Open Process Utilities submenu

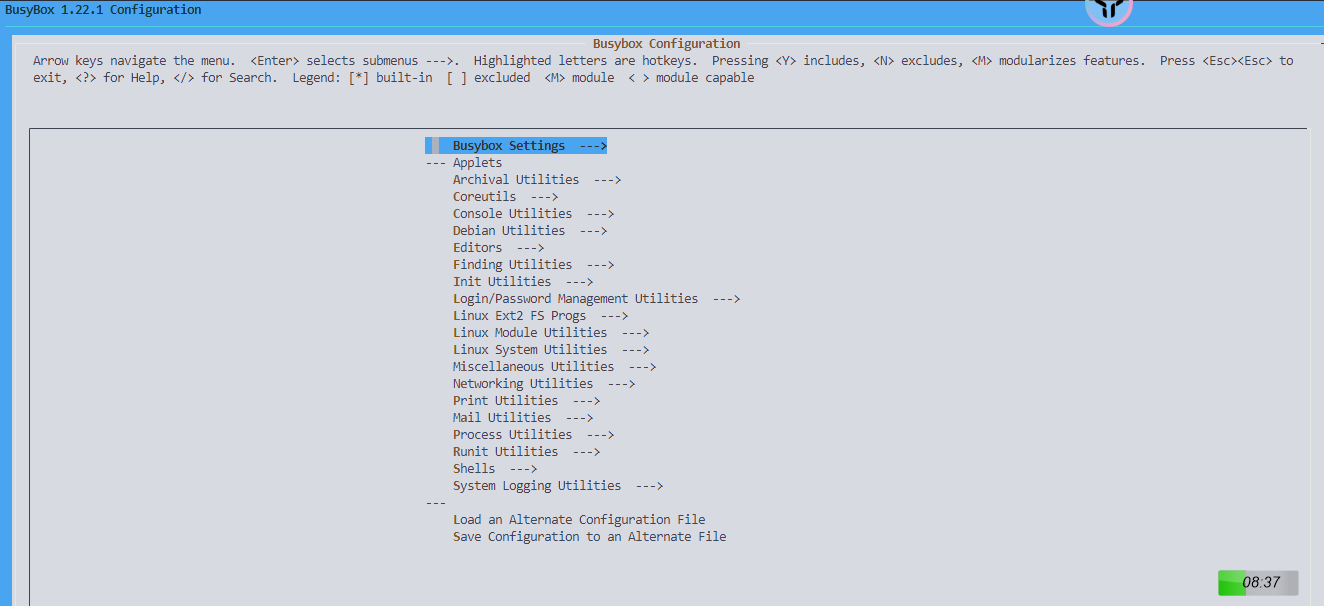click(533, 435)
